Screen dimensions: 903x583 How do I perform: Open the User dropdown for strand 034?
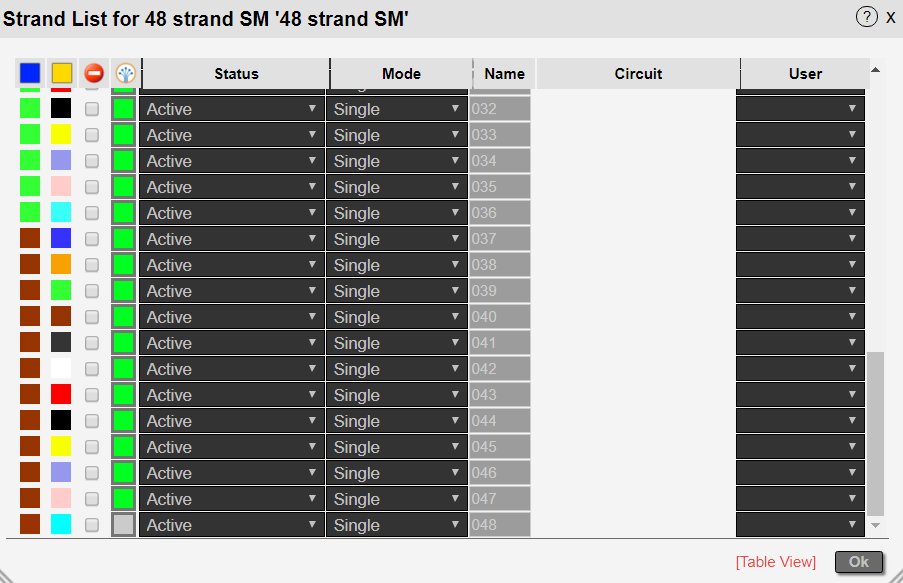(800, 161)
